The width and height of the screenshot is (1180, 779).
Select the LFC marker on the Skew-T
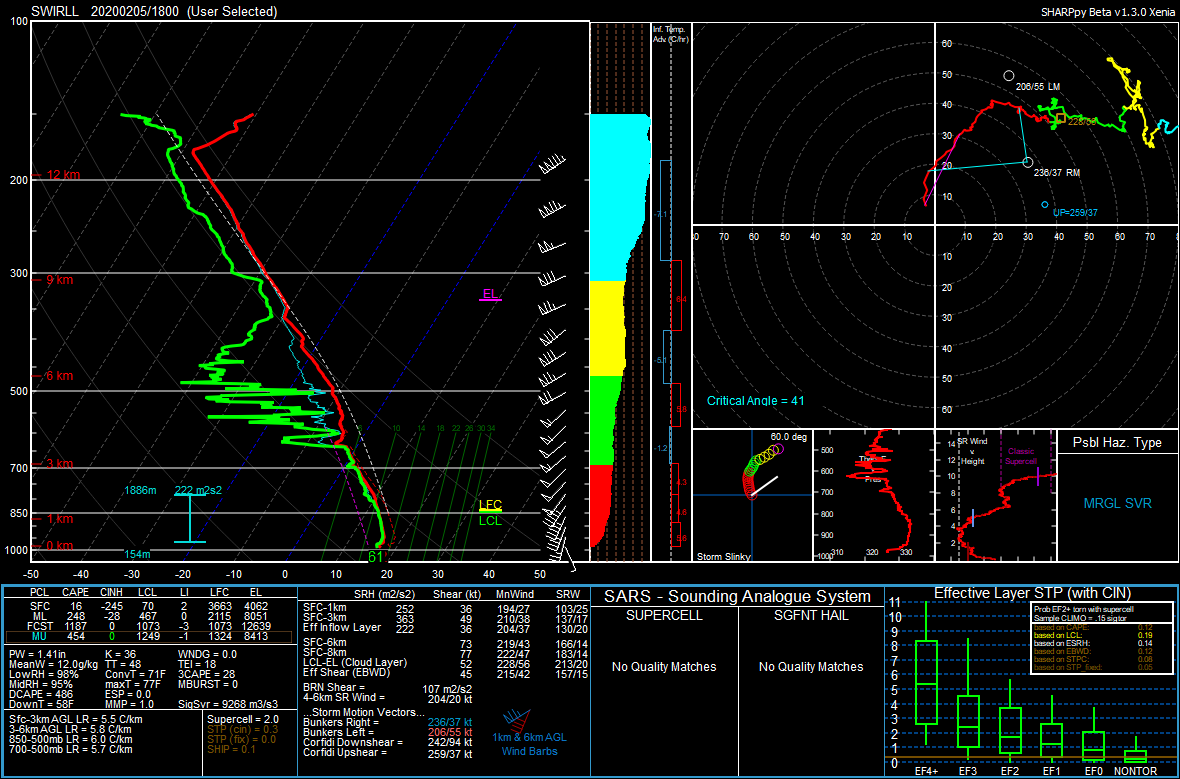[490, 505]
